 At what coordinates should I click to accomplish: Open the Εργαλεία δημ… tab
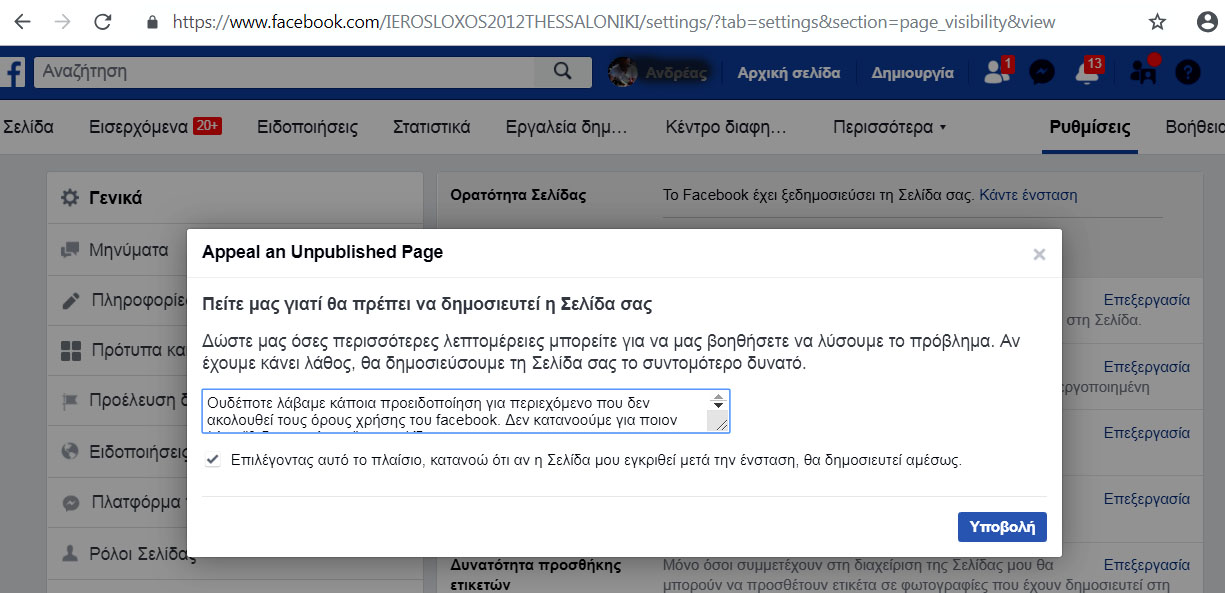[x=566, y=127]
